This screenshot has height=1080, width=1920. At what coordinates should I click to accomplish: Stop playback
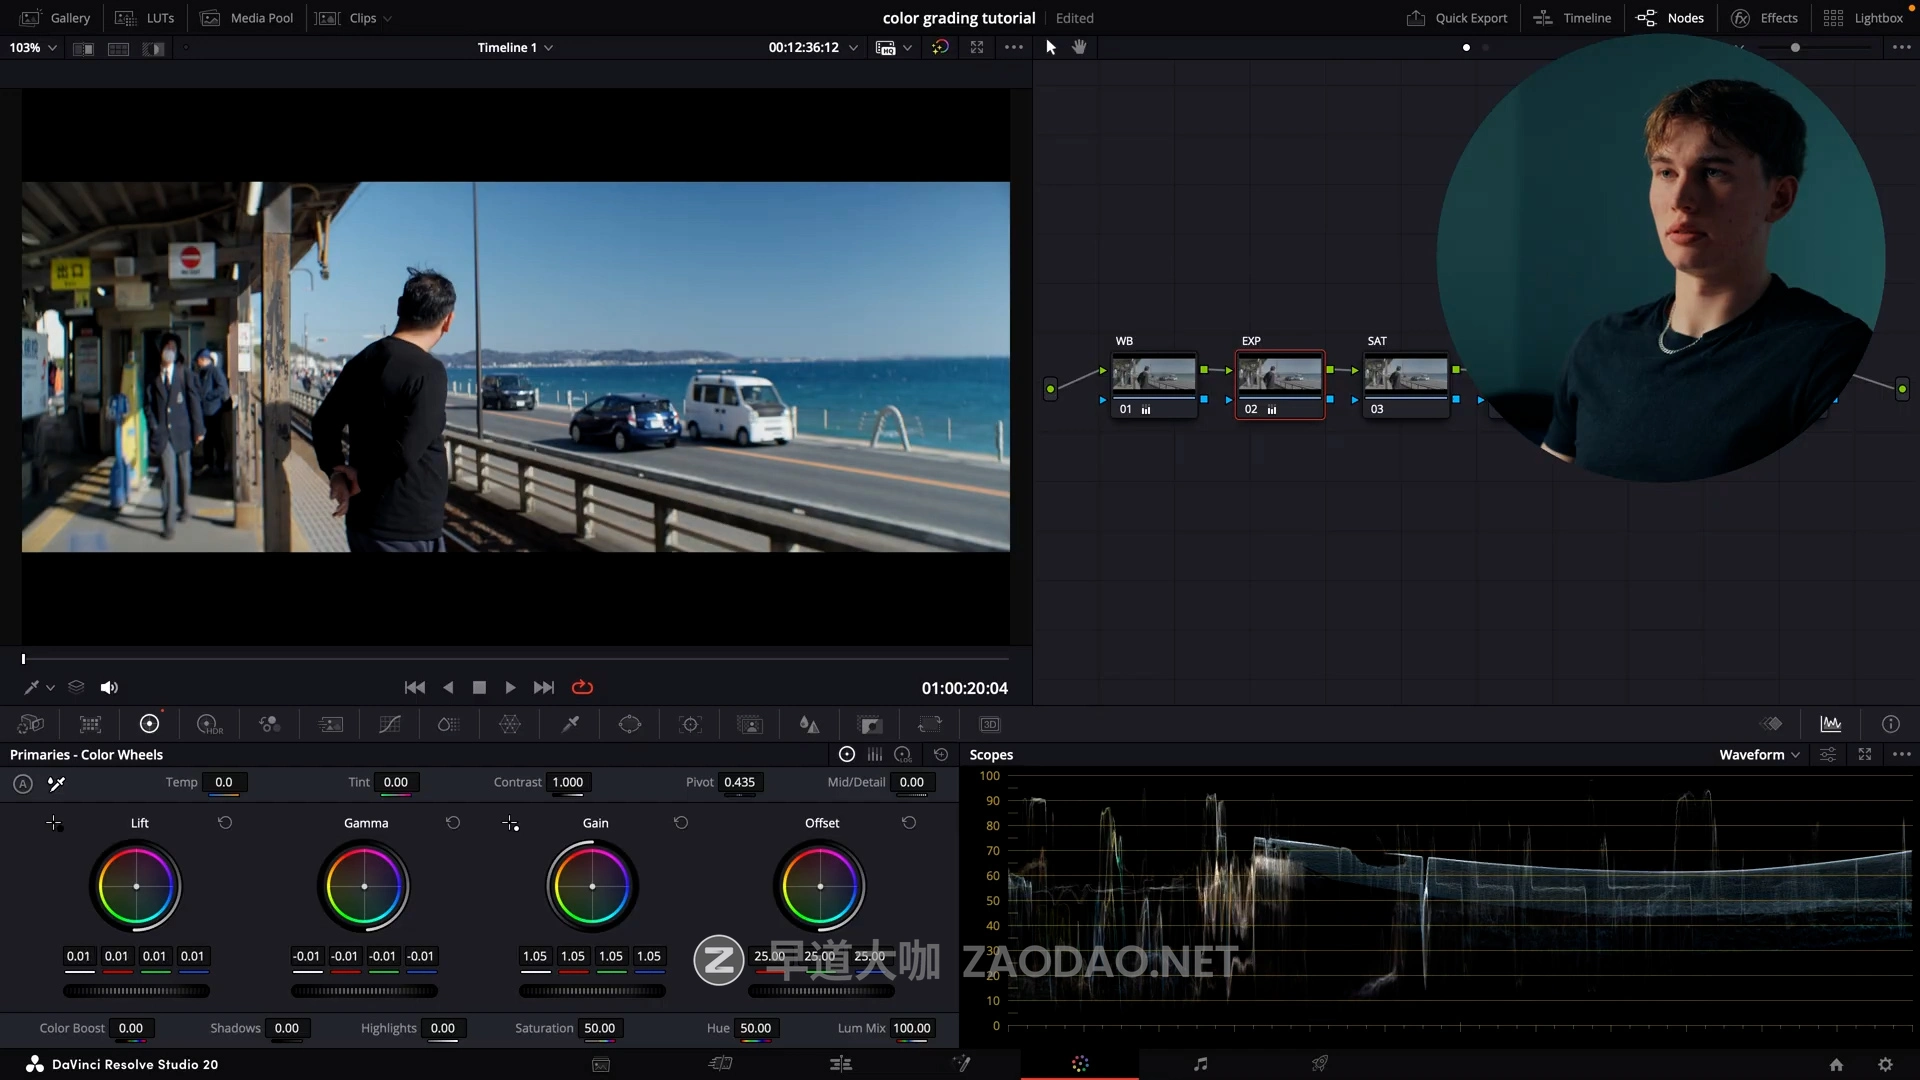pyautogui.click(x=479, y=687)
